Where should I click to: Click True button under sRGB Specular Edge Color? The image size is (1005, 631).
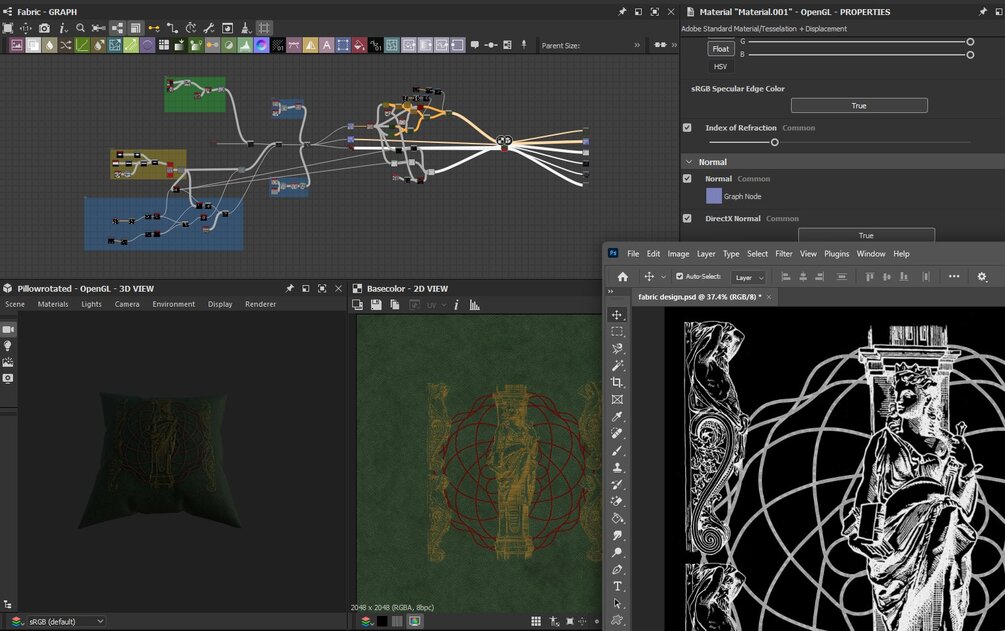pyautogui.click(x=859, y=106)
